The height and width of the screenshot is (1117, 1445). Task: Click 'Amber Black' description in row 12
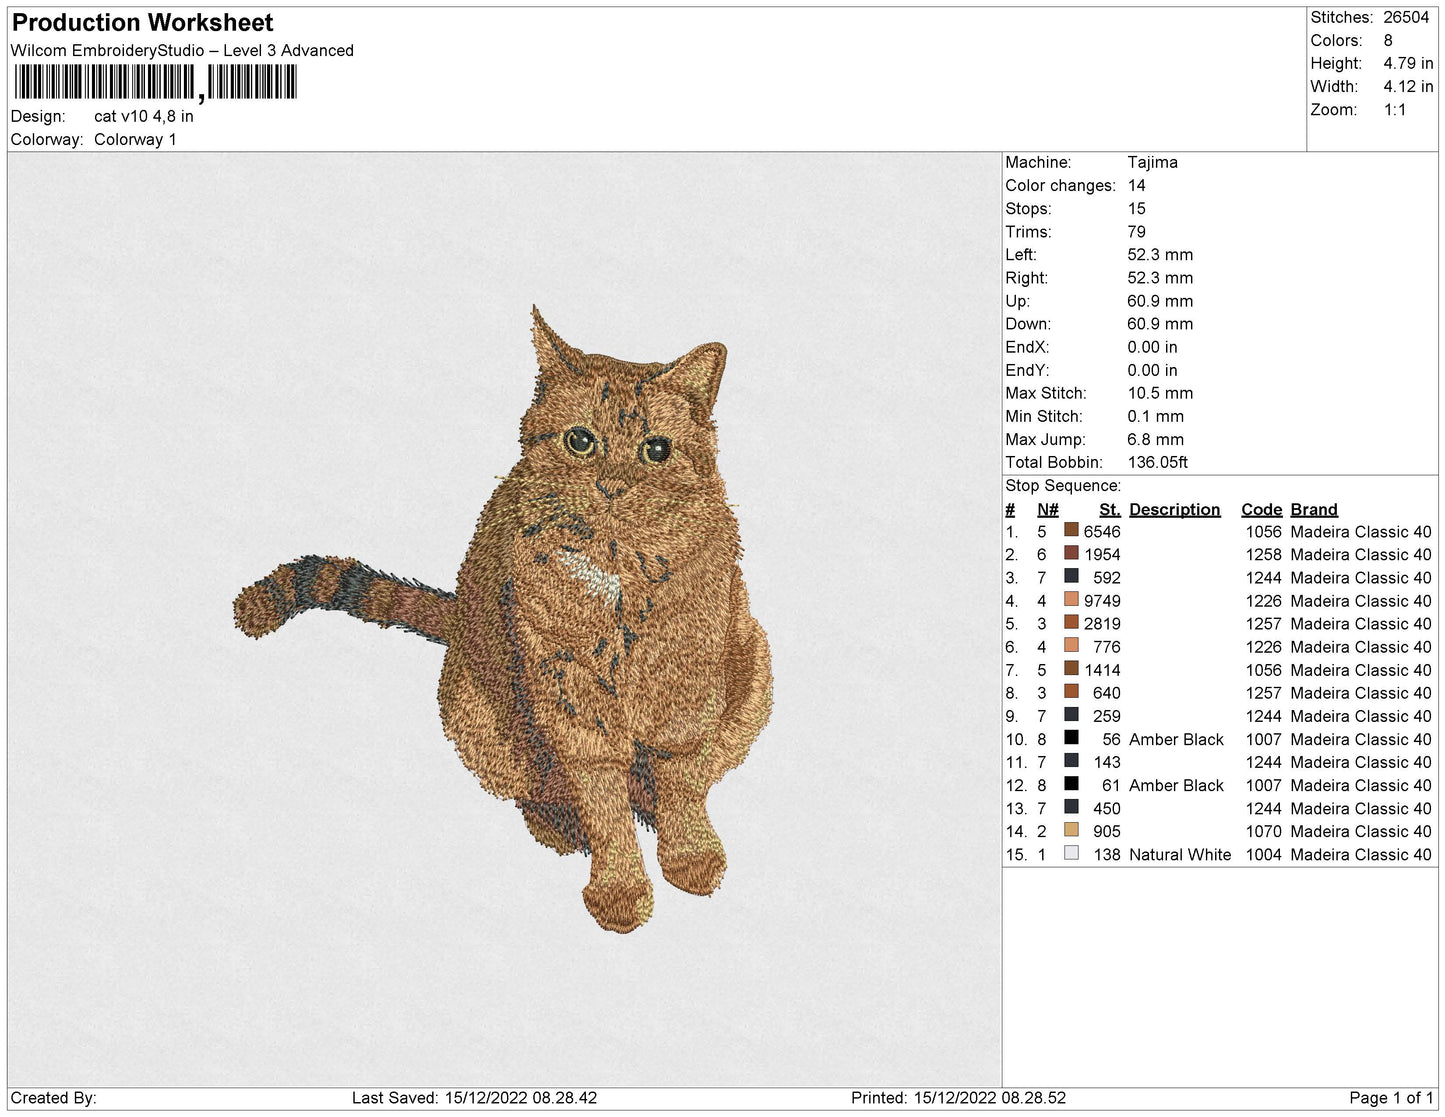click(1176, 785)
